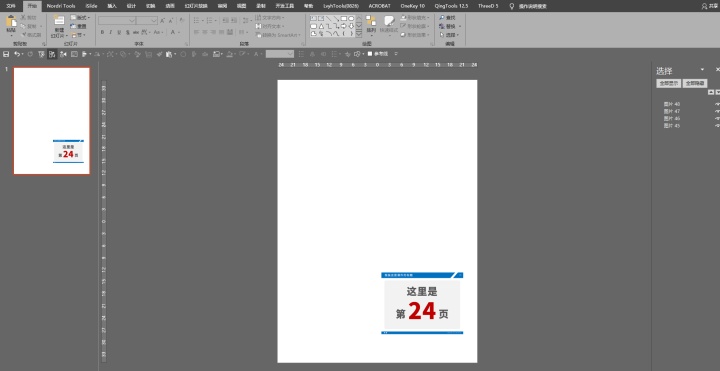Clear formatting with eraser A icon
The image size is (720, 371).
point(182,21)
